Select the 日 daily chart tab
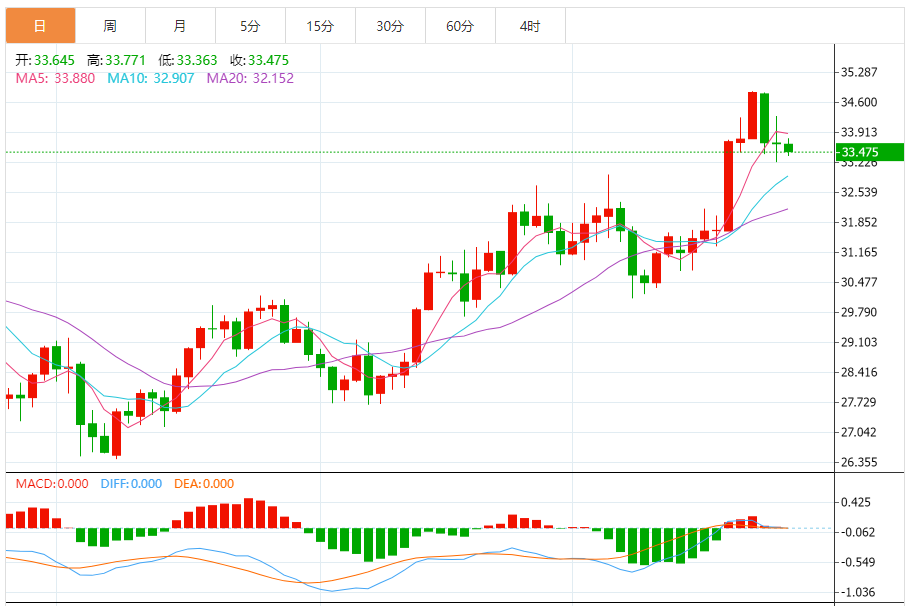Viewport: 908px width, 606px height. point(41,26)
